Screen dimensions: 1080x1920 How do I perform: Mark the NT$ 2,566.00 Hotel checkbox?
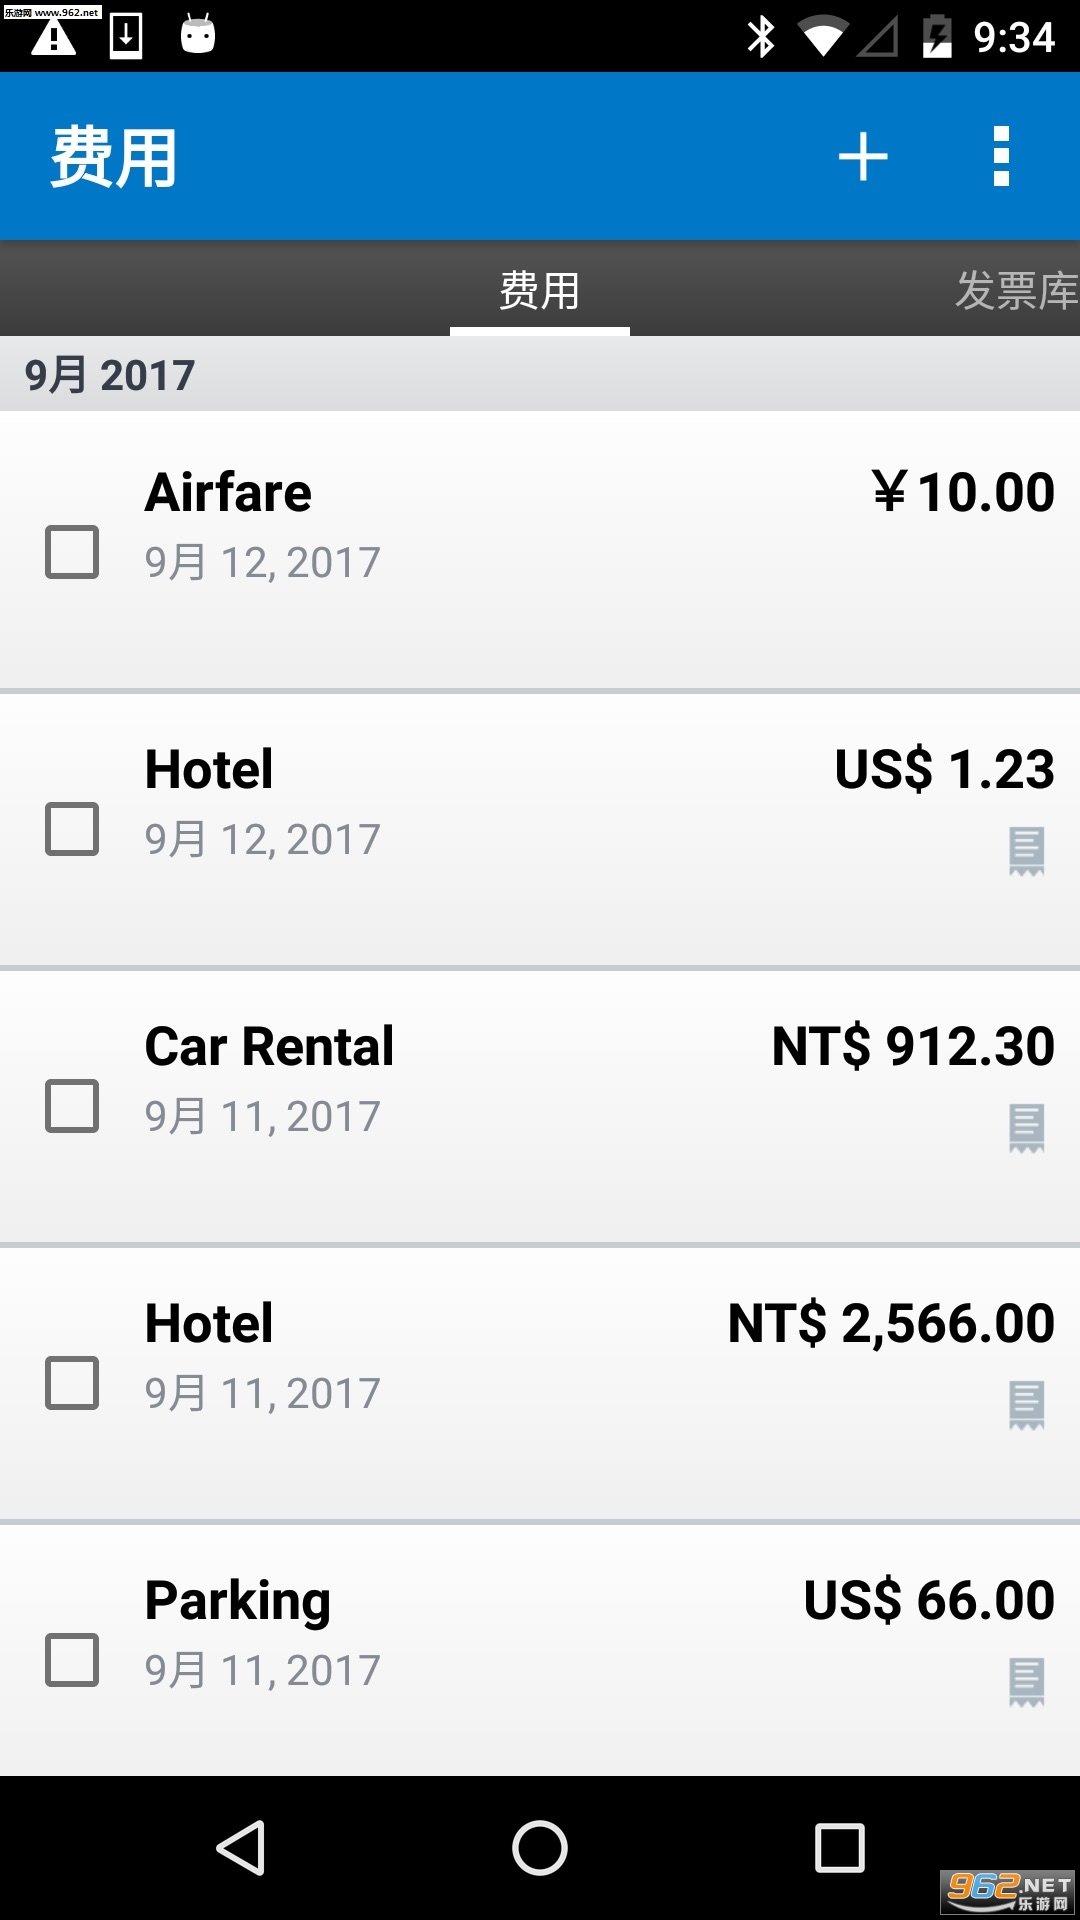point(72,1383)
